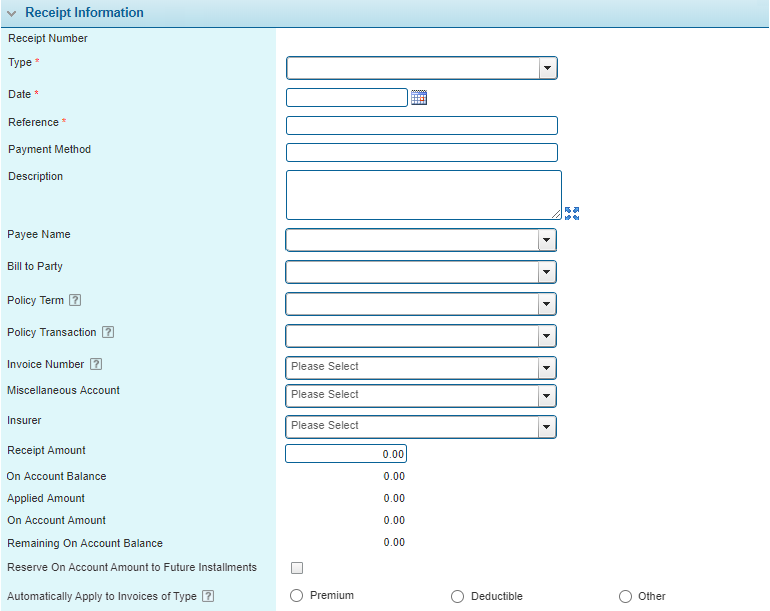Enable Reserve On Account Amount checkbox
This screenshot has height=611, width=770.
(x=297, y=568)
